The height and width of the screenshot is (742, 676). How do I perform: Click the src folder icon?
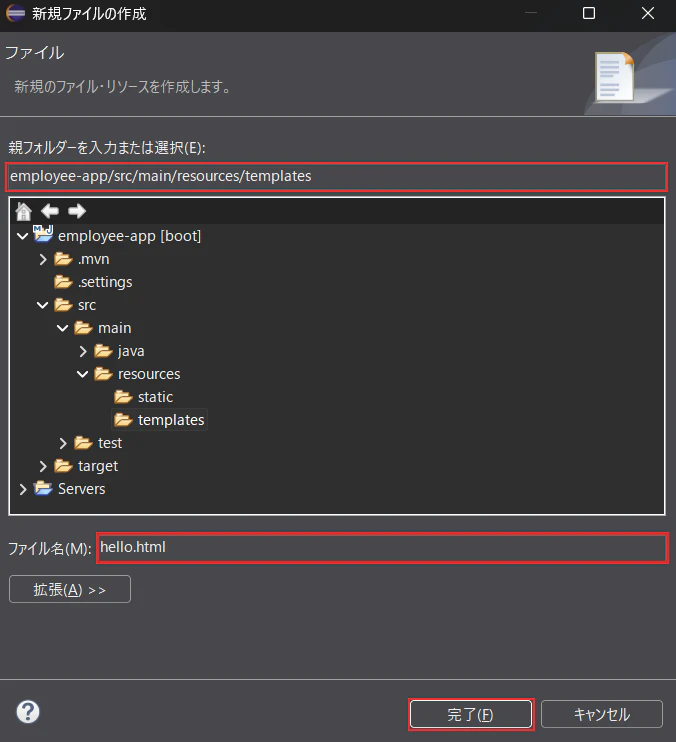[x=63, y=305]
